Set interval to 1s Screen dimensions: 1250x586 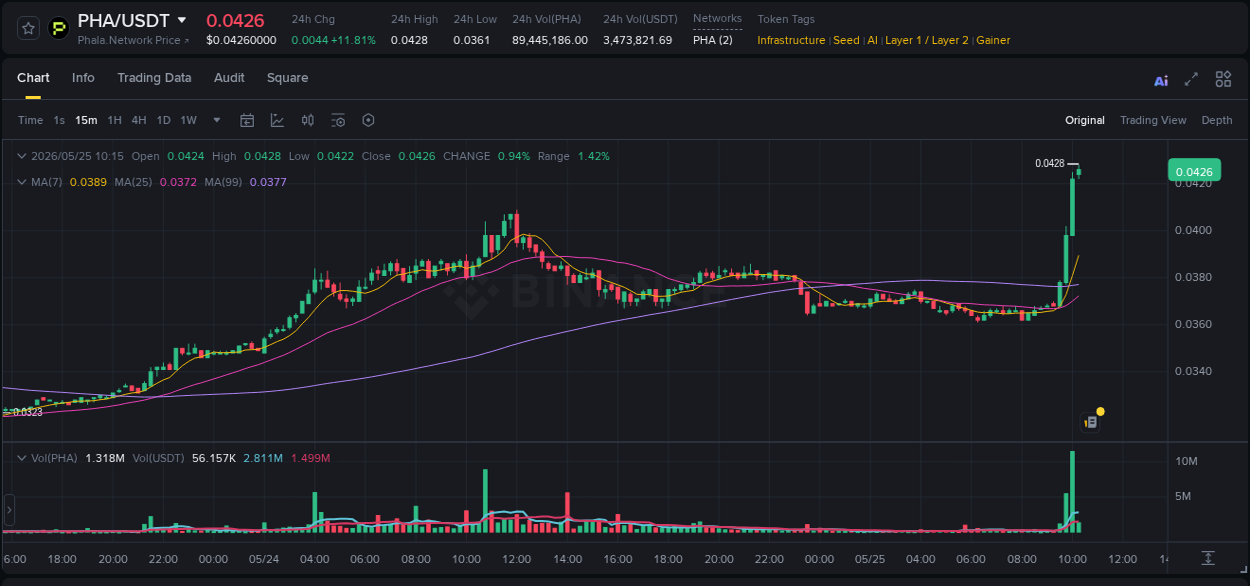click(59, 120)
